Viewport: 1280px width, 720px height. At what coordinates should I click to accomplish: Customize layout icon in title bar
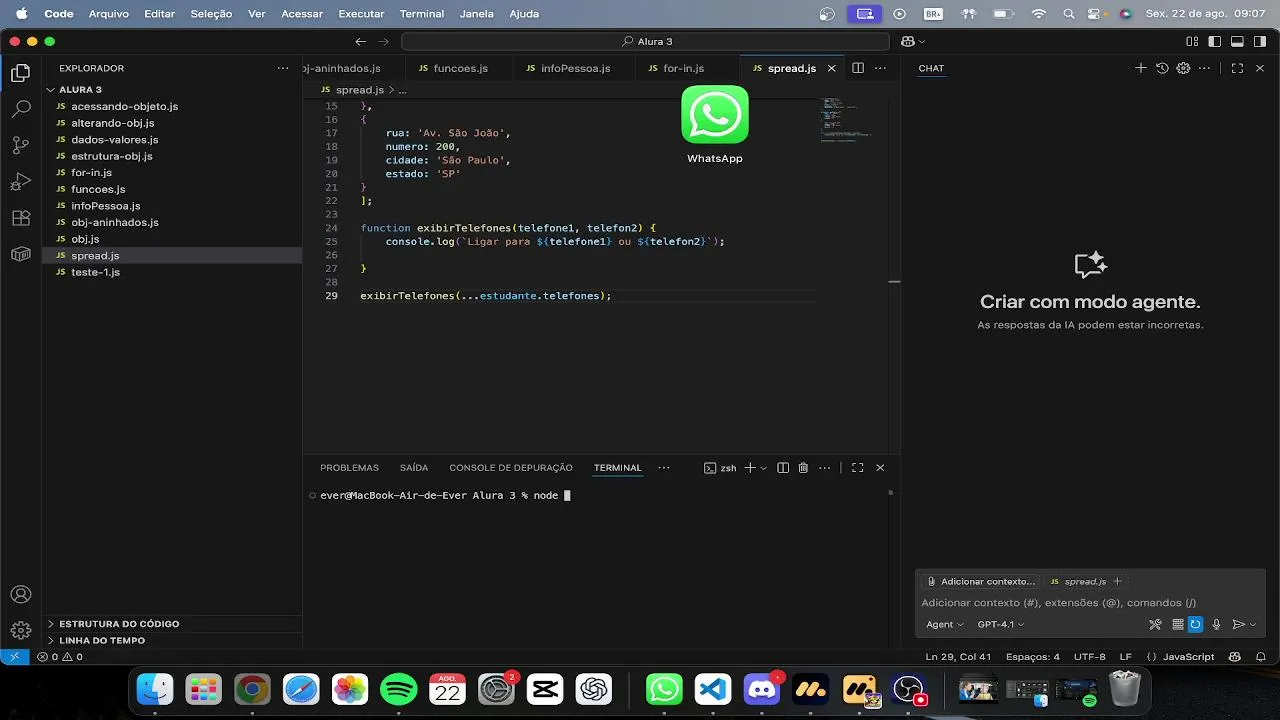[1192, 41]
